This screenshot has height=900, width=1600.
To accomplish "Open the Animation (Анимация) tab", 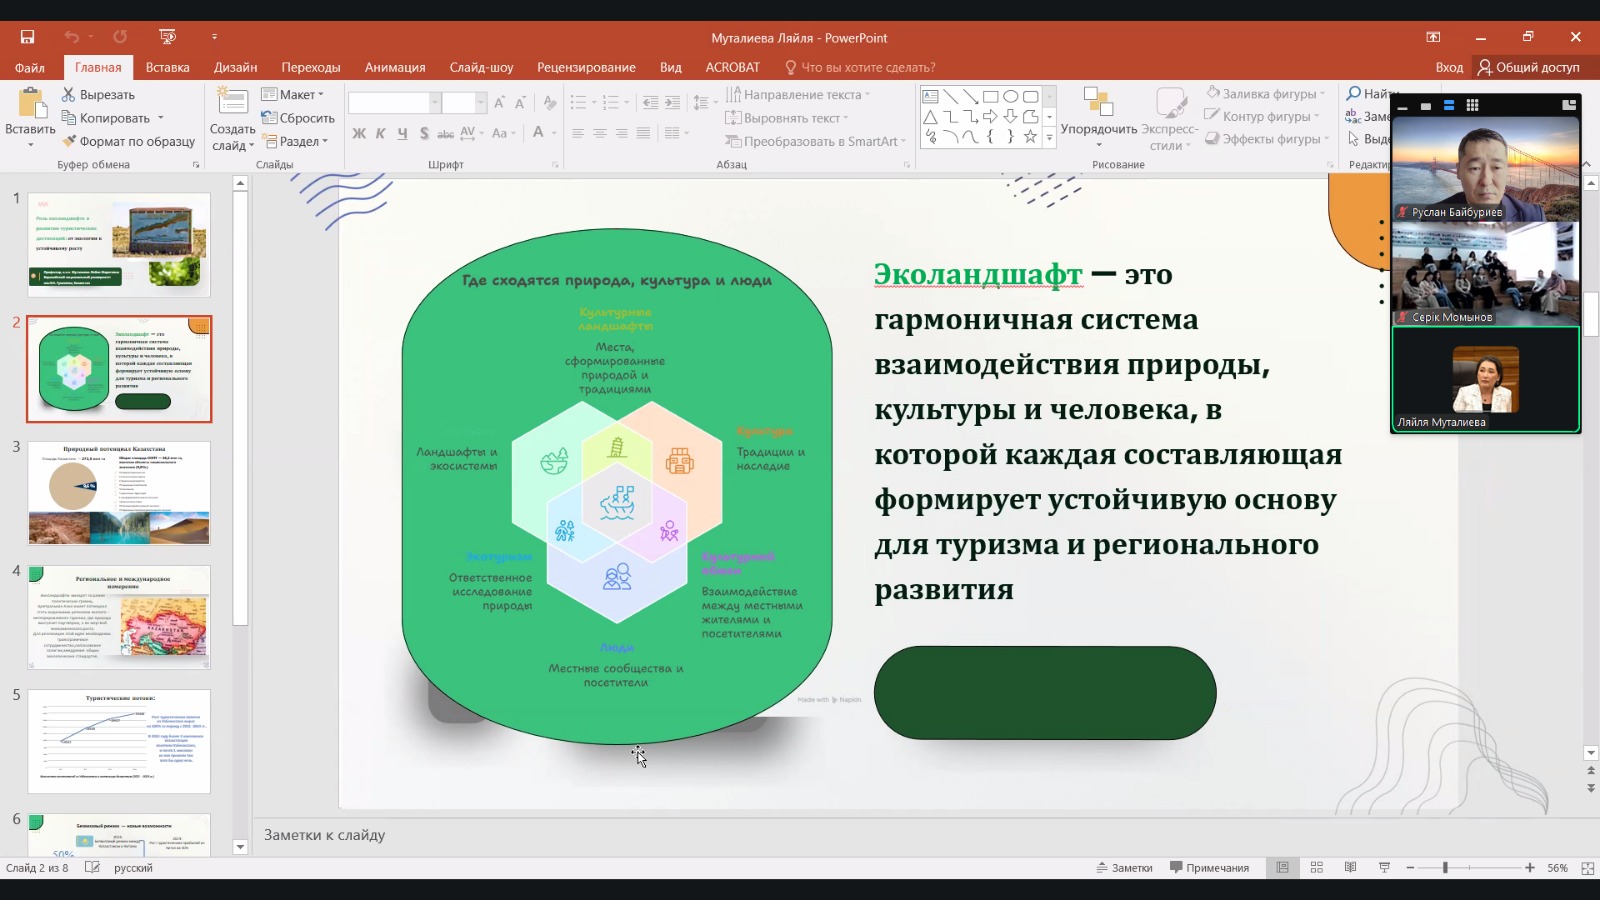I will tap(395, 67).
